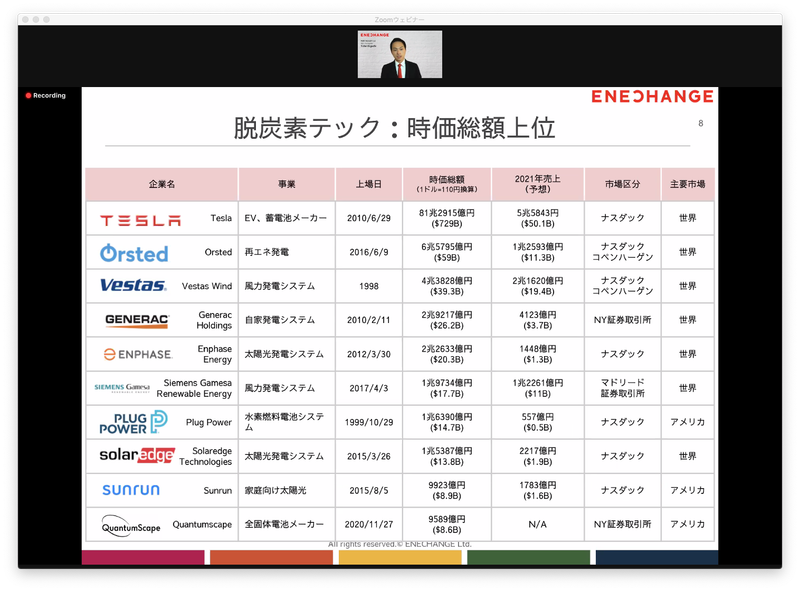Click Plug Power market アメリカ
The height and width of the screenshot is (591, 800).
(687, 422)
